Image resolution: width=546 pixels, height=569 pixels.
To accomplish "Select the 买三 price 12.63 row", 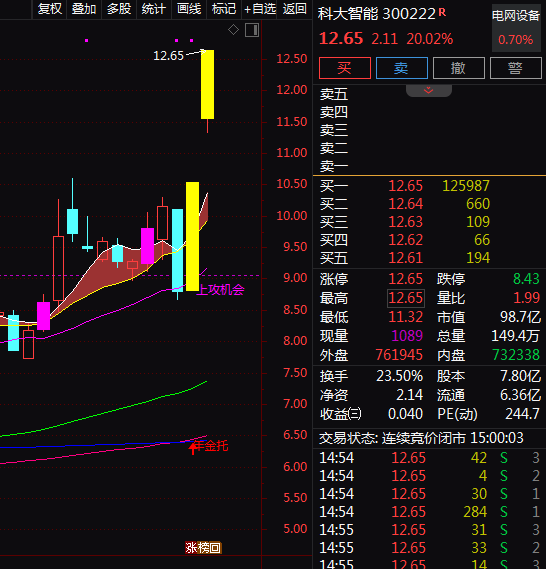I will 429,222.
